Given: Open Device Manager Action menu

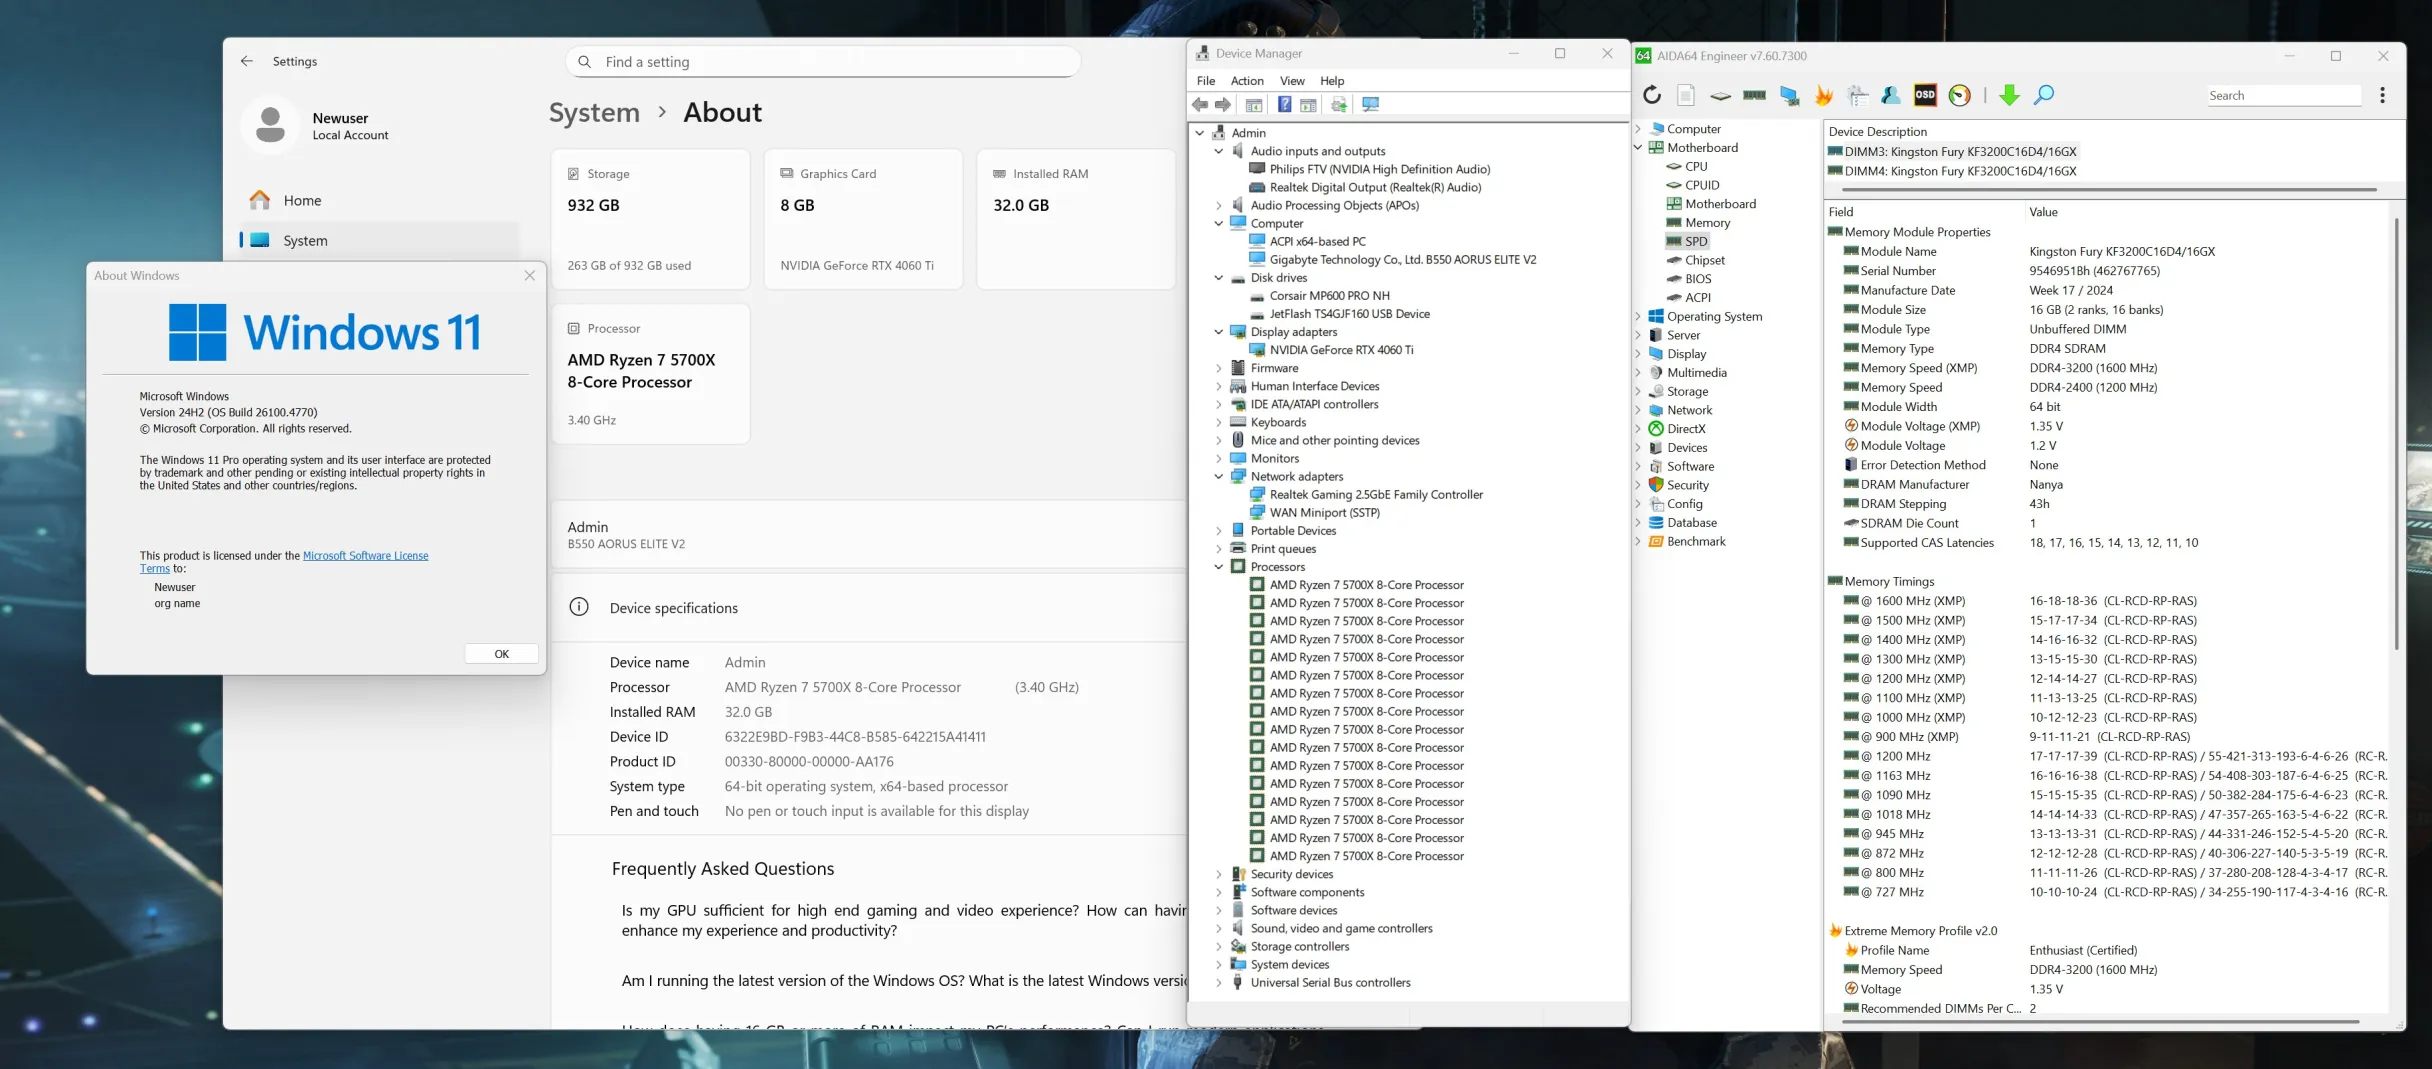Looking at the screenshot, I should tap(1247, 81).
